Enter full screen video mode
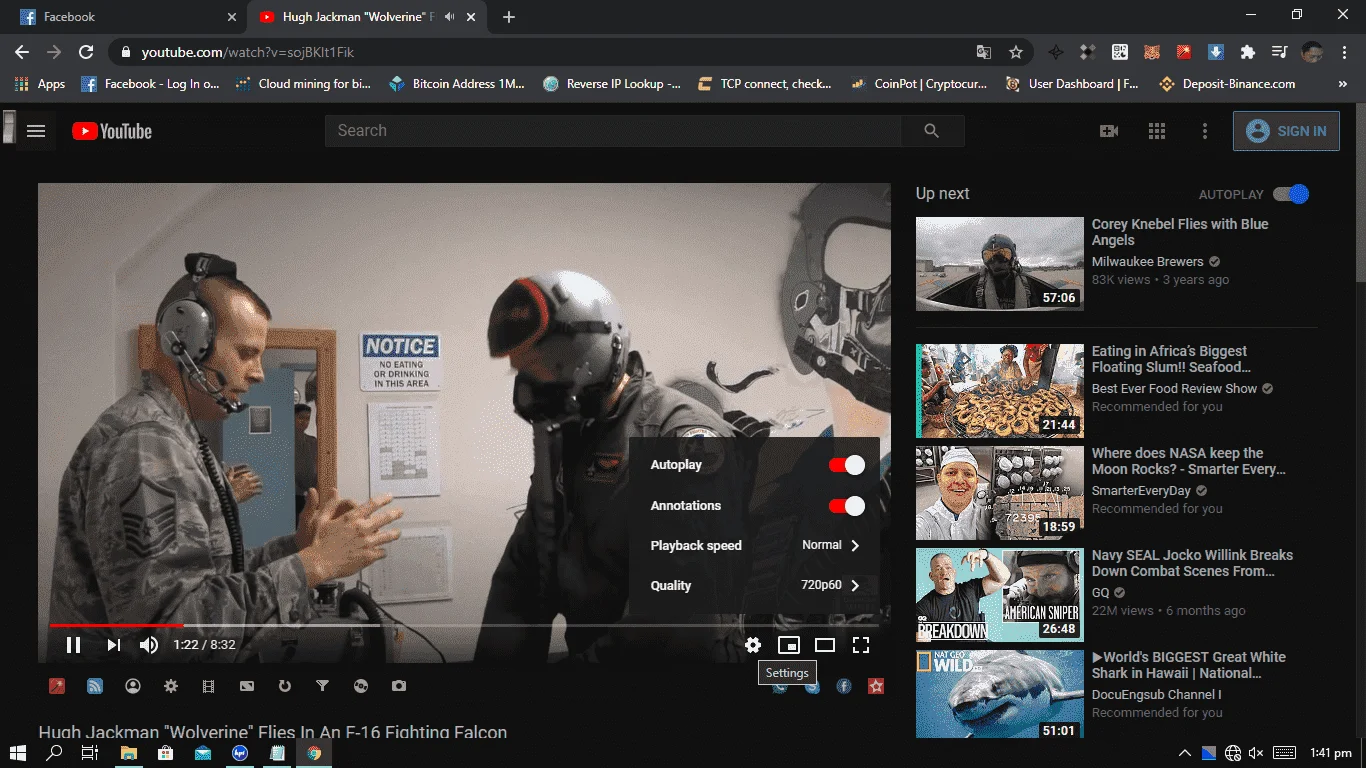 coord(861,645)
